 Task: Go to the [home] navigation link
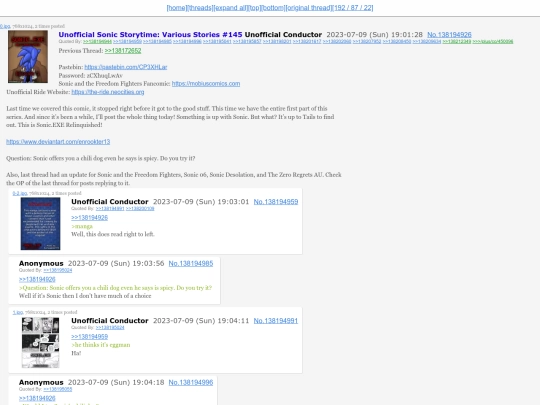176,8
